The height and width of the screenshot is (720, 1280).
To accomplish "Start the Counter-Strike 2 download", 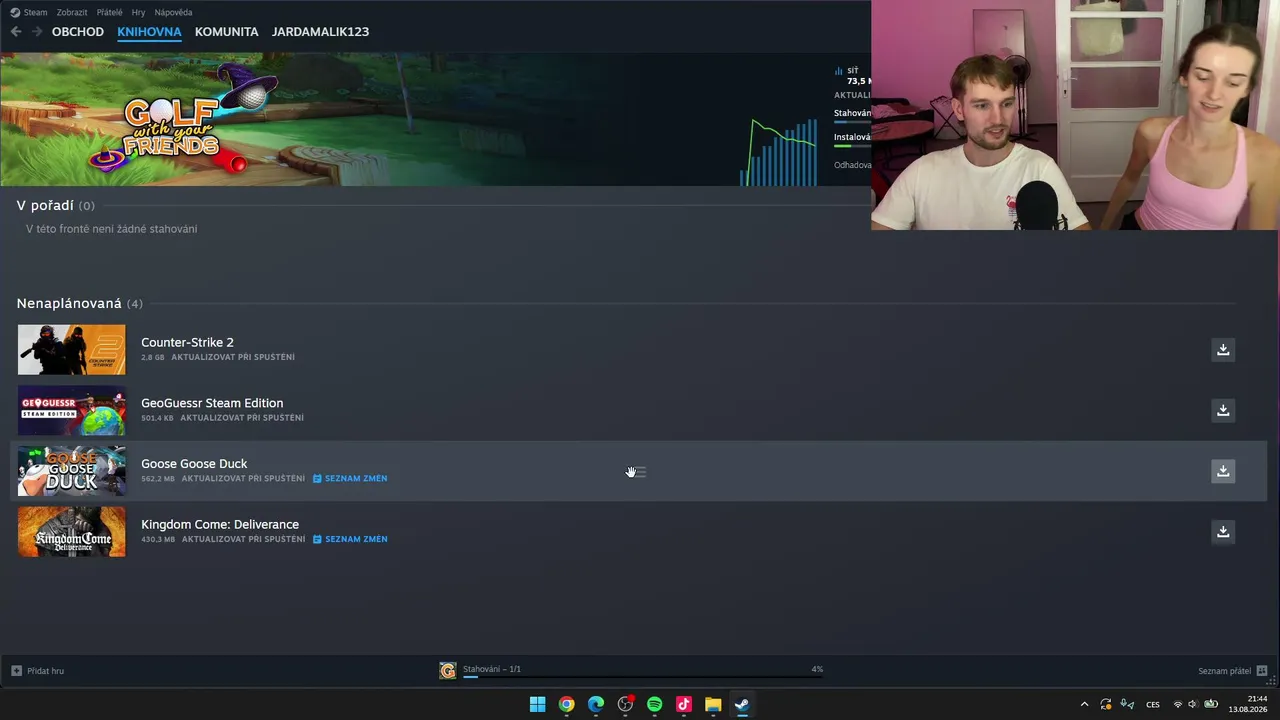I will pyautogui.click(x=1223, y=350).
